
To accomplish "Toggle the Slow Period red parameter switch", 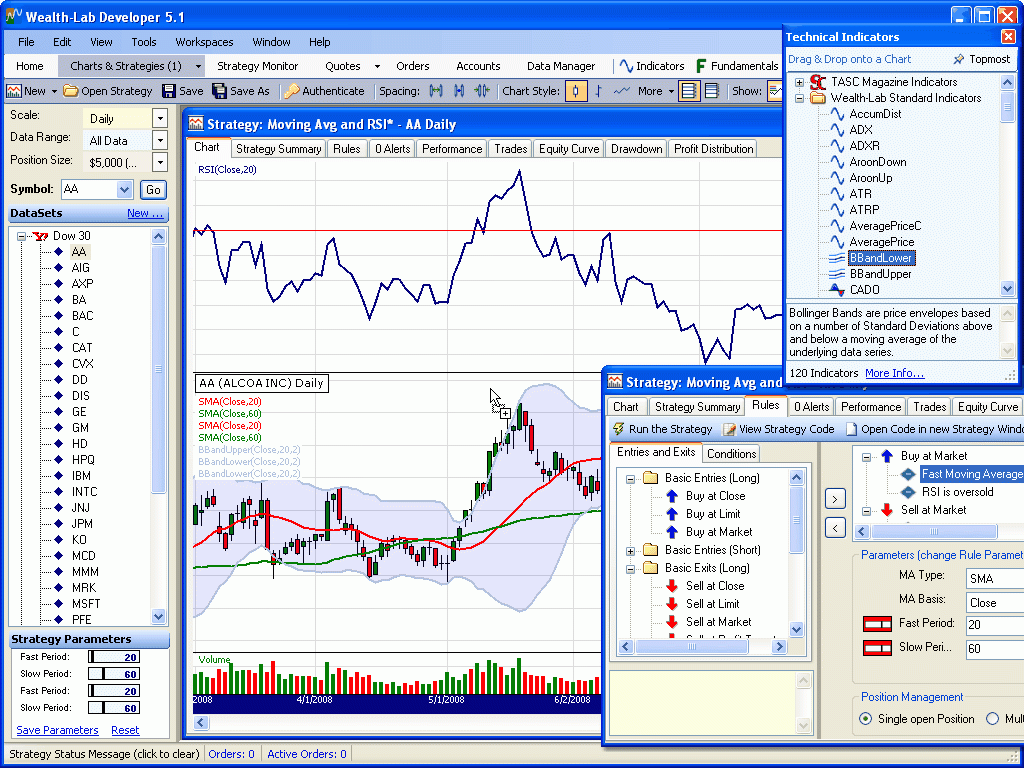I will click(x=877, y=648).
